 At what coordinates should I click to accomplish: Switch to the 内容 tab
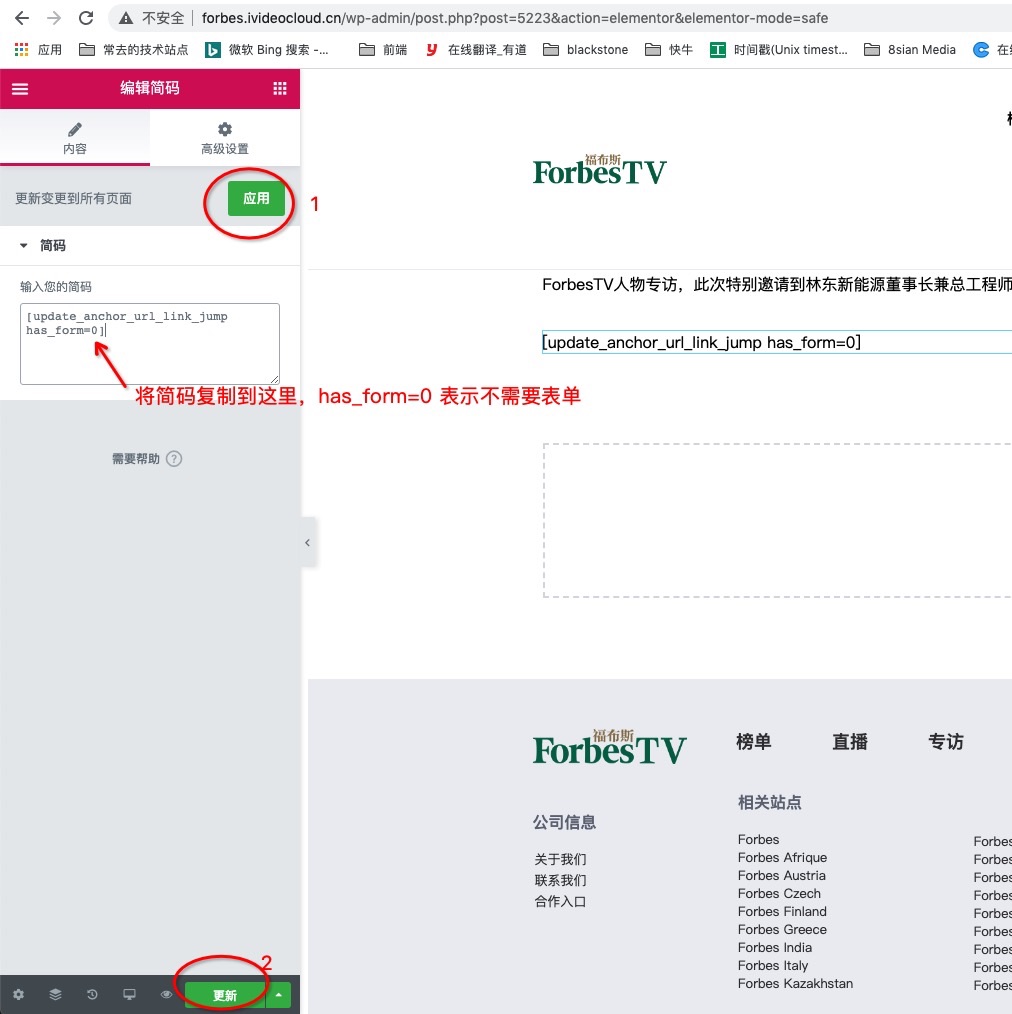[75, 138]
